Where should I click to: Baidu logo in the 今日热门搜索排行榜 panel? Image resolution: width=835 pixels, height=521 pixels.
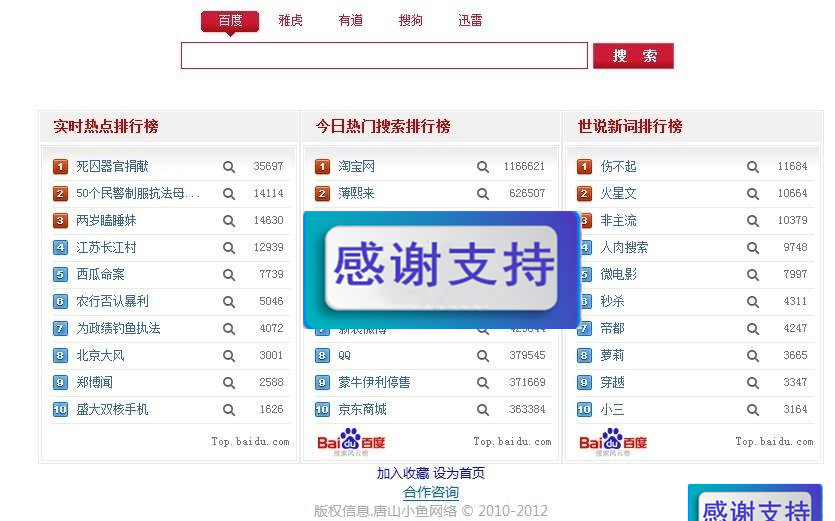coord(351,442)
